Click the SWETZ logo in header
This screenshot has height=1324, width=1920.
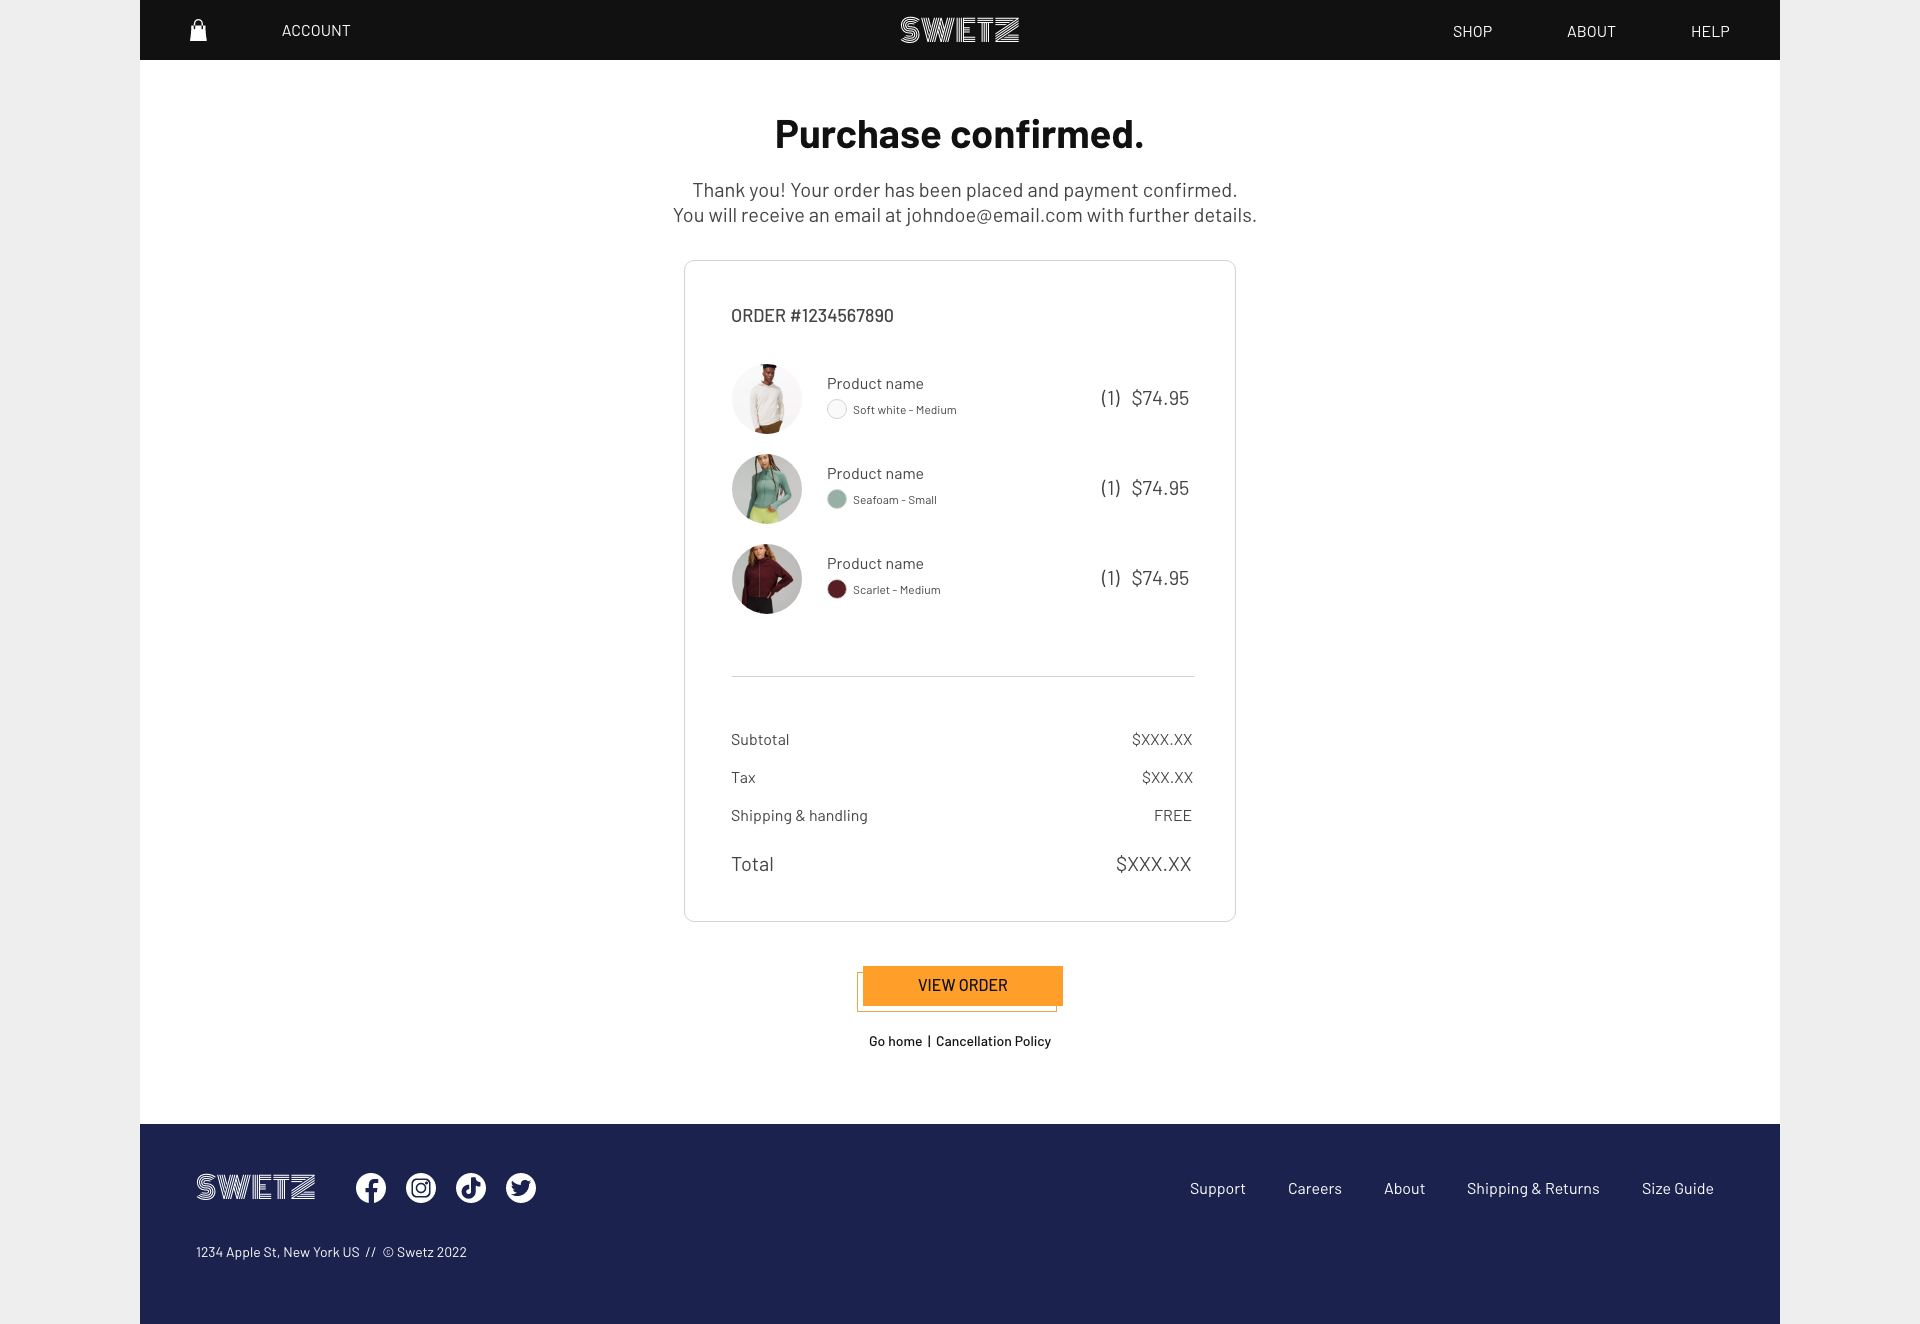pos(960,30)
